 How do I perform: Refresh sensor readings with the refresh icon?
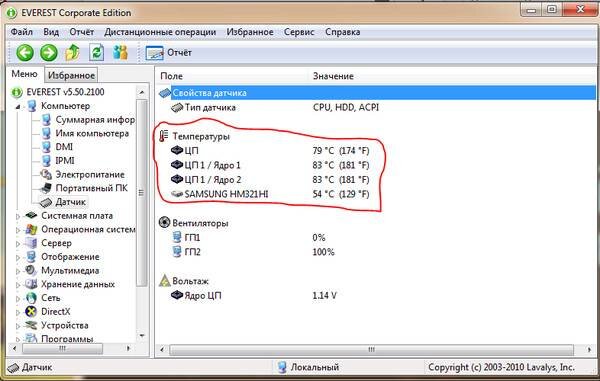pyautogui.click(x=96, y=52)
